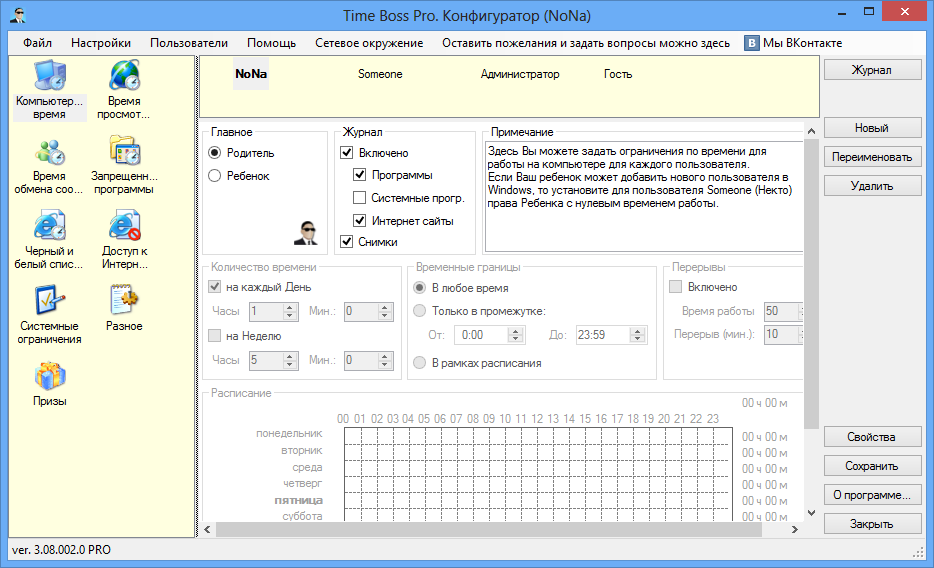Increase weekly Часы value with up arrow
934x568 pixels.
[289, 356]
